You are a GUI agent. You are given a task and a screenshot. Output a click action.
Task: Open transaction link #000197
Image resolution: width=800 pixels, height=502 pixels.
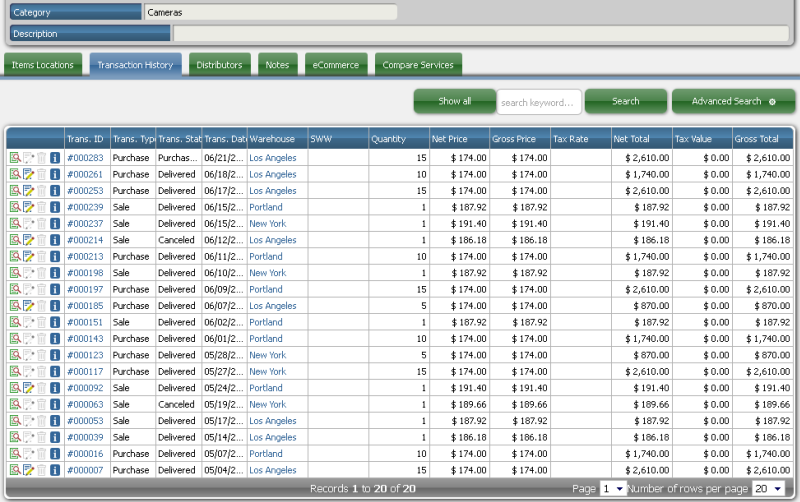click(x=85, y=289)
